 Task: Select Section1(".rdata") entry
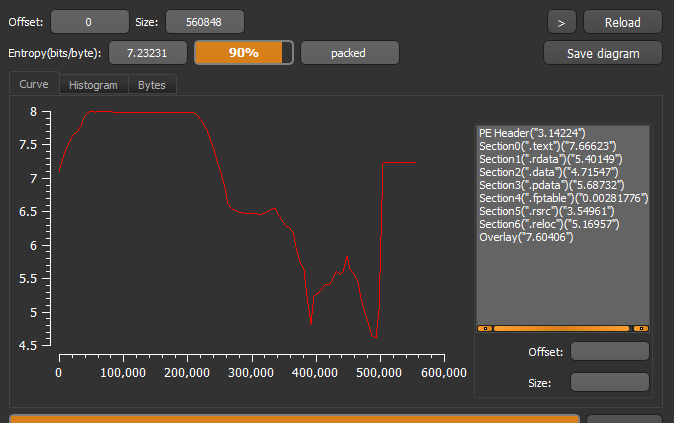pos(563,159)
